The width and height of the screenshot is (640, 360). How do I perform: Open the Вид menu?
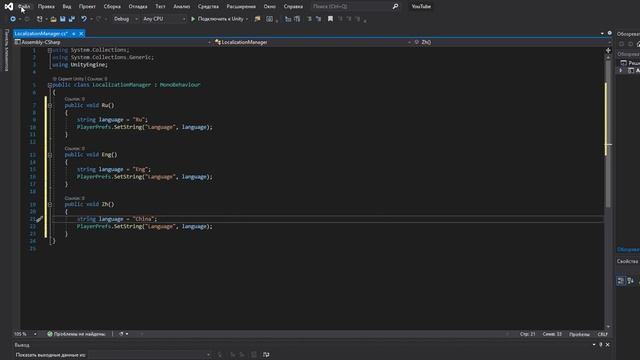[67, 7]
